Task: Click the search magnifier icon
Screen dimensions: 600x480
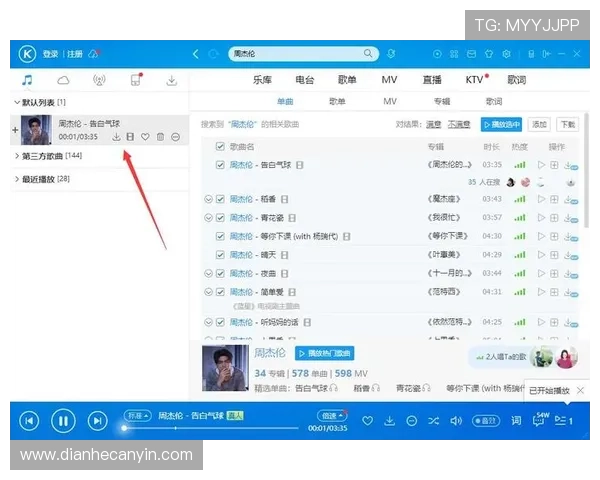Action: pos(368,54)
